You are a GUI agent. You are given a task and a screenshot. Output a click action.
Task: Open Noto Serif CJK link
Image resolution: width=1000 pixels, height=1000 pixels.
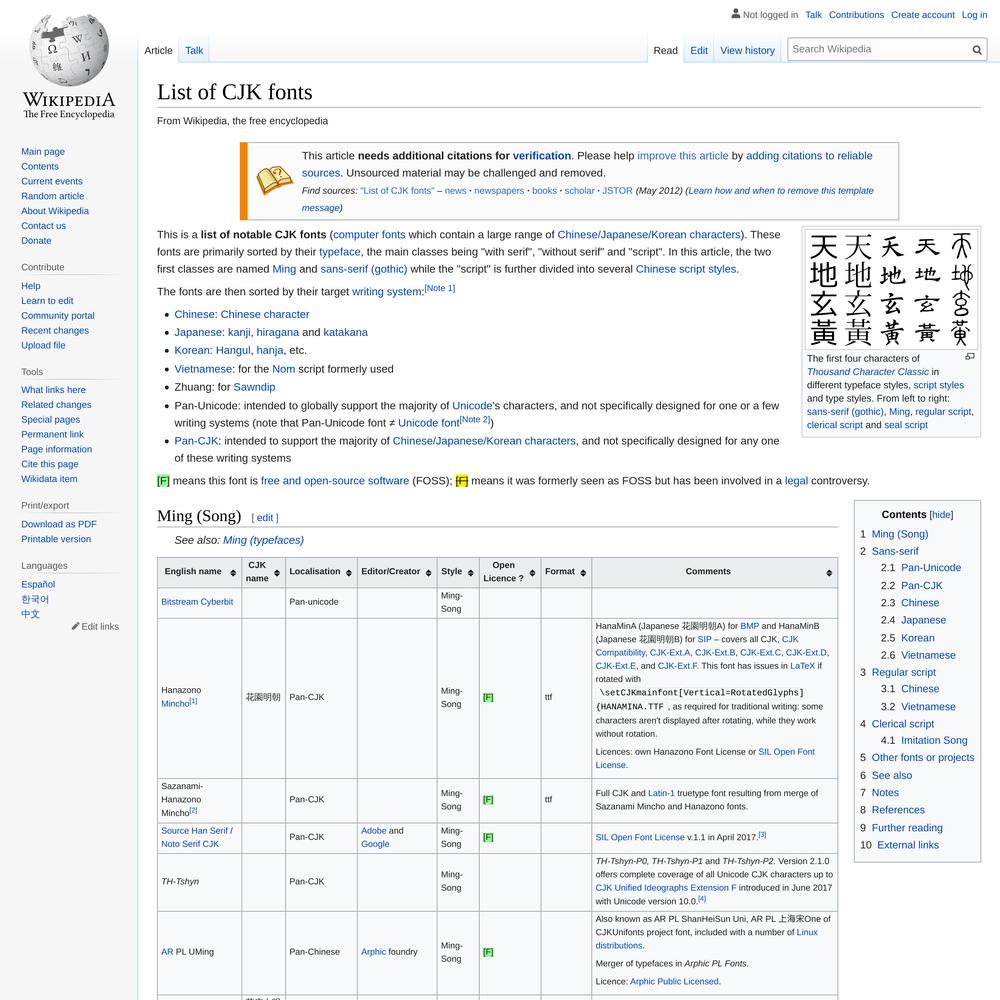tap(190, 844)
